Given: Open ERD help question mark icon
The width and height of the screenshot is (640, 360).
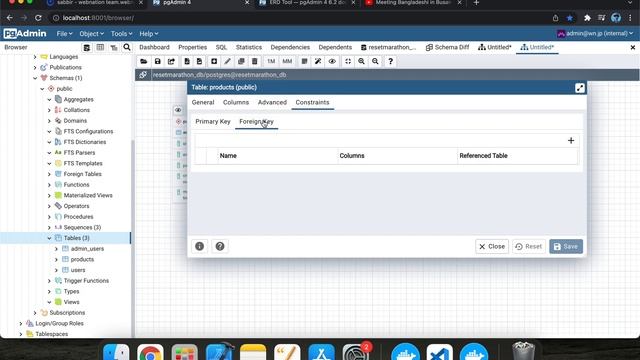Looking at the screenshot, I should pyautogui.click(x=391, y=62).
